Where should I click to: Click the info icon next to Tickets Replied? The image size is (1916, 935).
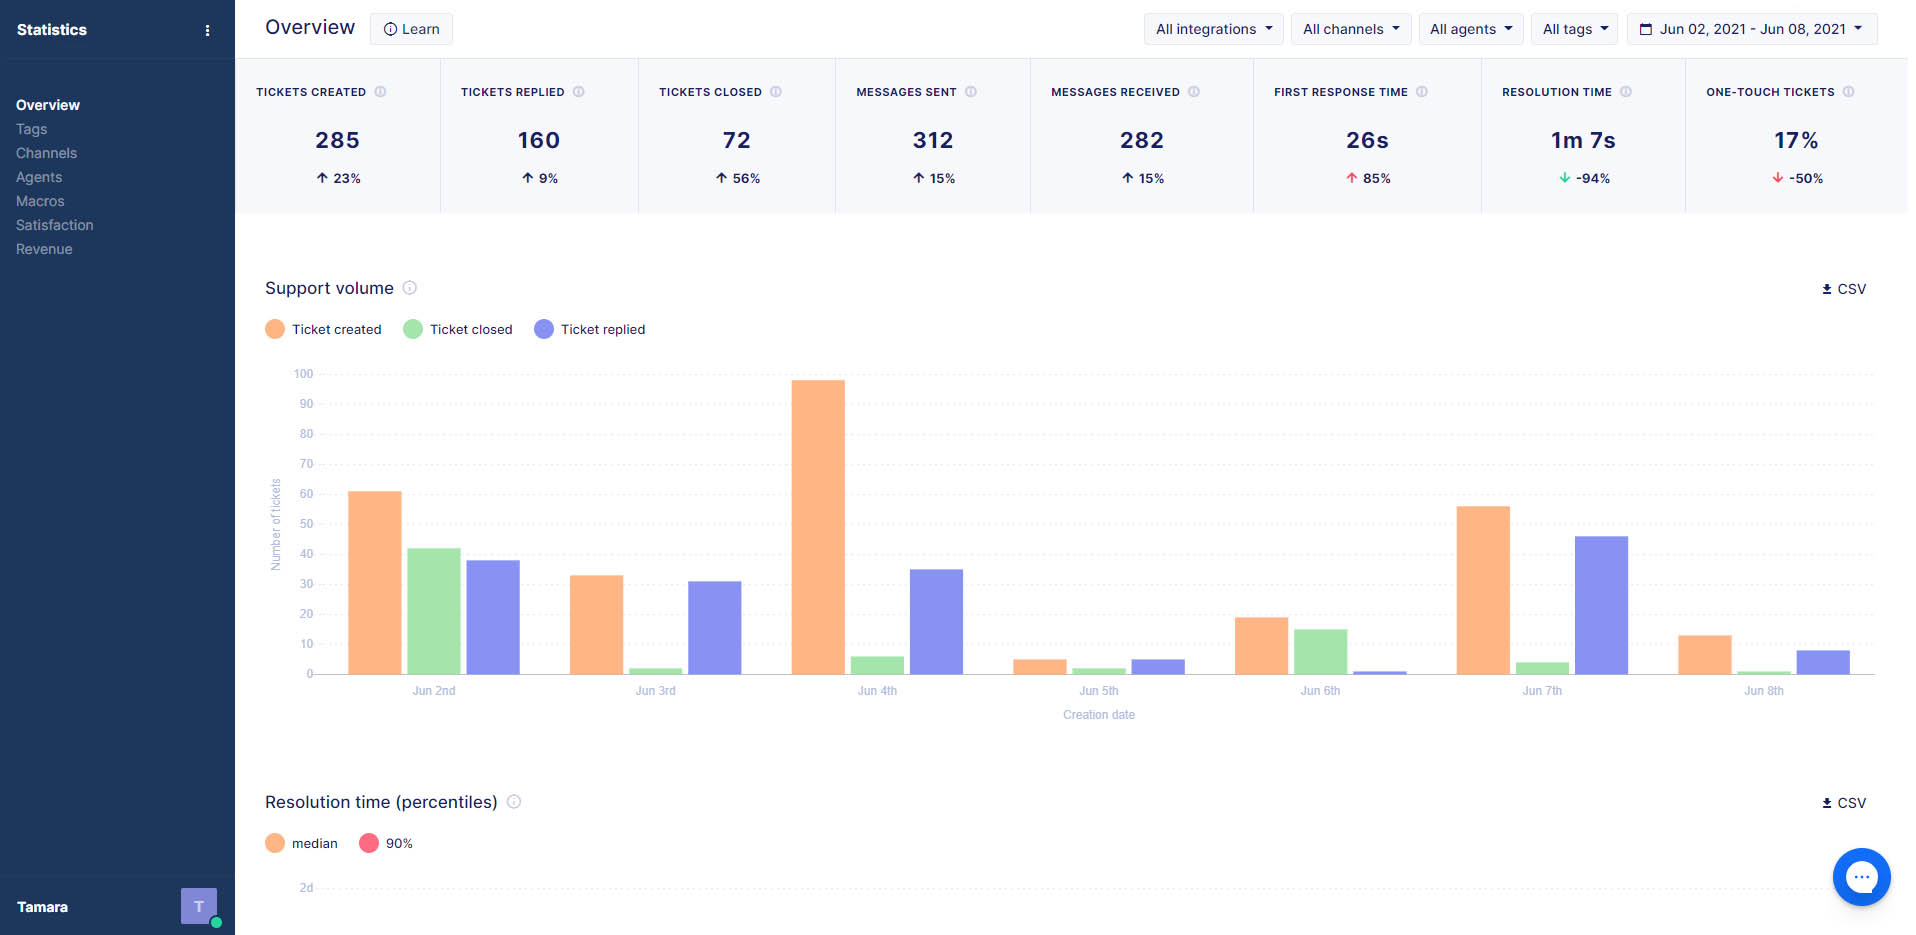tap(578, 92)
